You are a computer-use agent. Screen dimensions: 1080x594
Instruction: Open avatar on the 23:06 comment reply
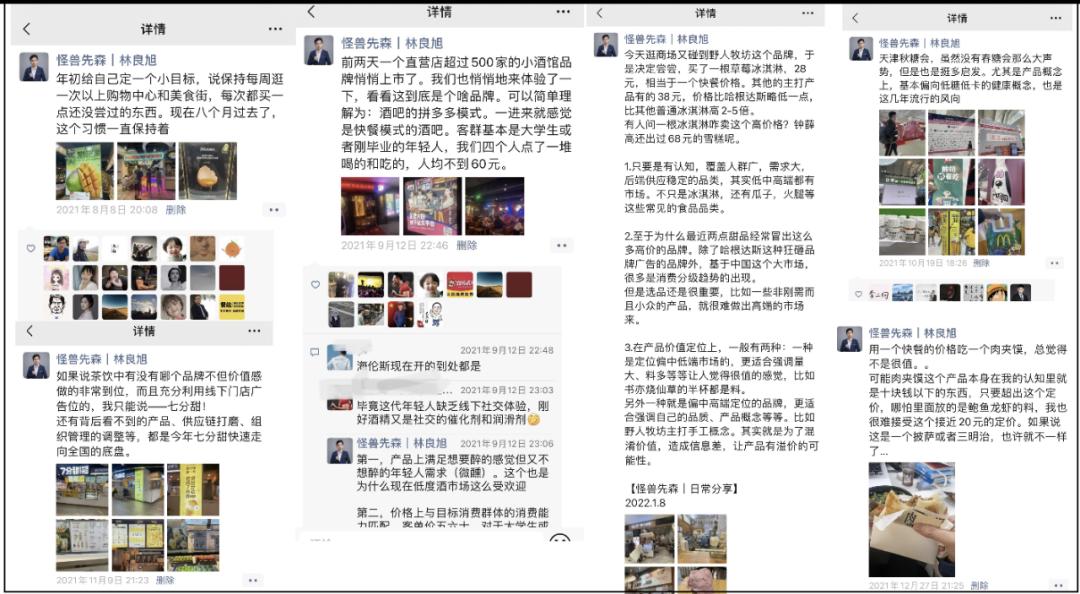pyautogui.click(x=340, y=450)
